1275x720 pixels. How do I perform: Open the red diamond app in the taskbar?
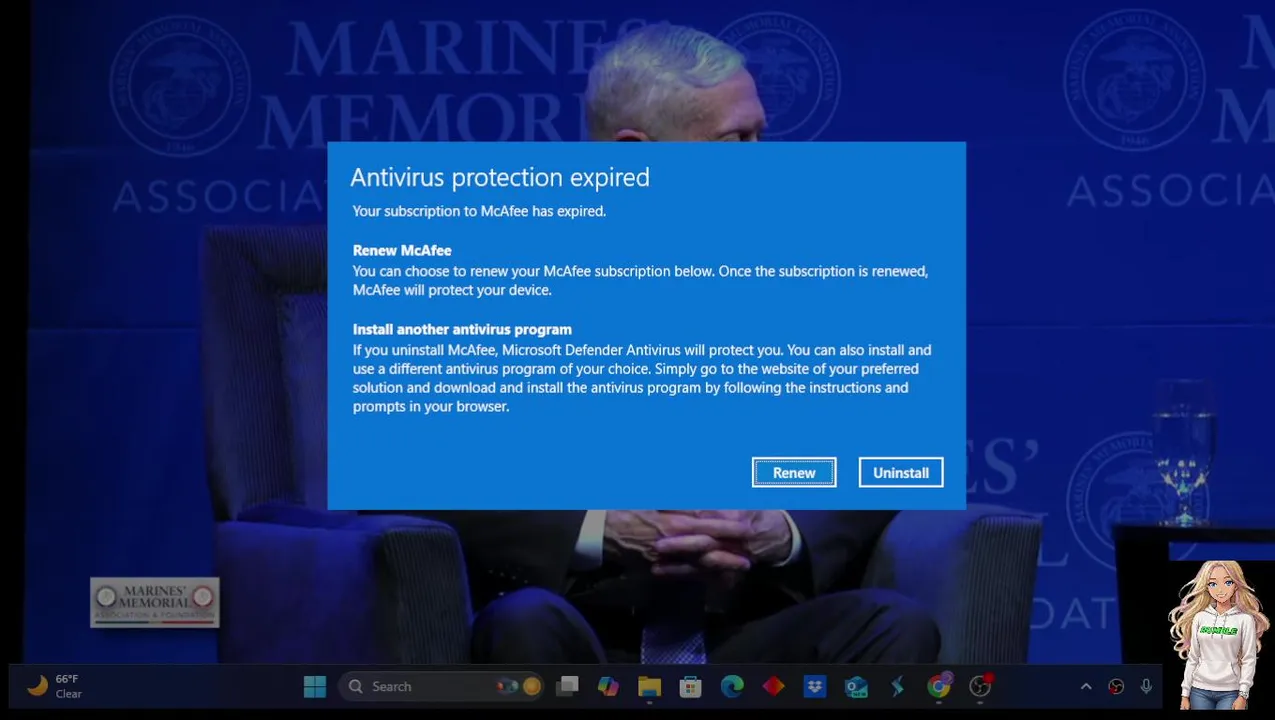773,686
